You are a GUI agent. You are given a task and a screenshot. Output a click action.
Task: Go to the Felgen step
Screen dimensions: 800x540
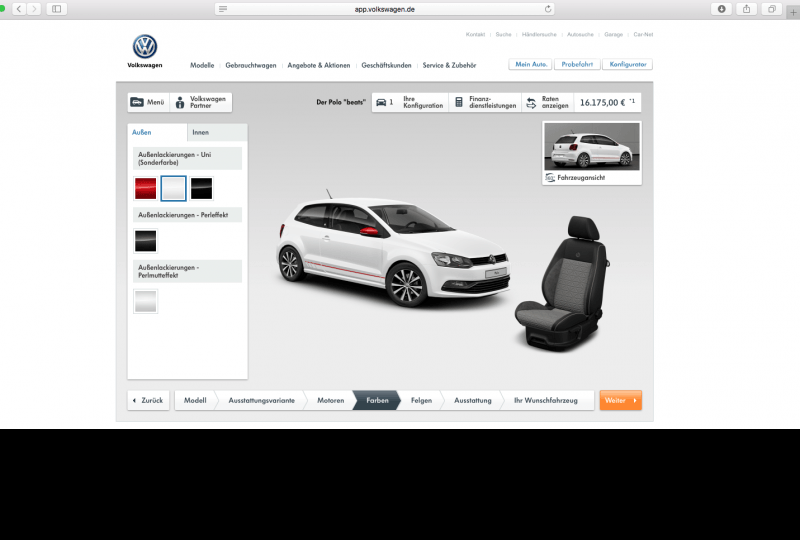pos(421,400)
